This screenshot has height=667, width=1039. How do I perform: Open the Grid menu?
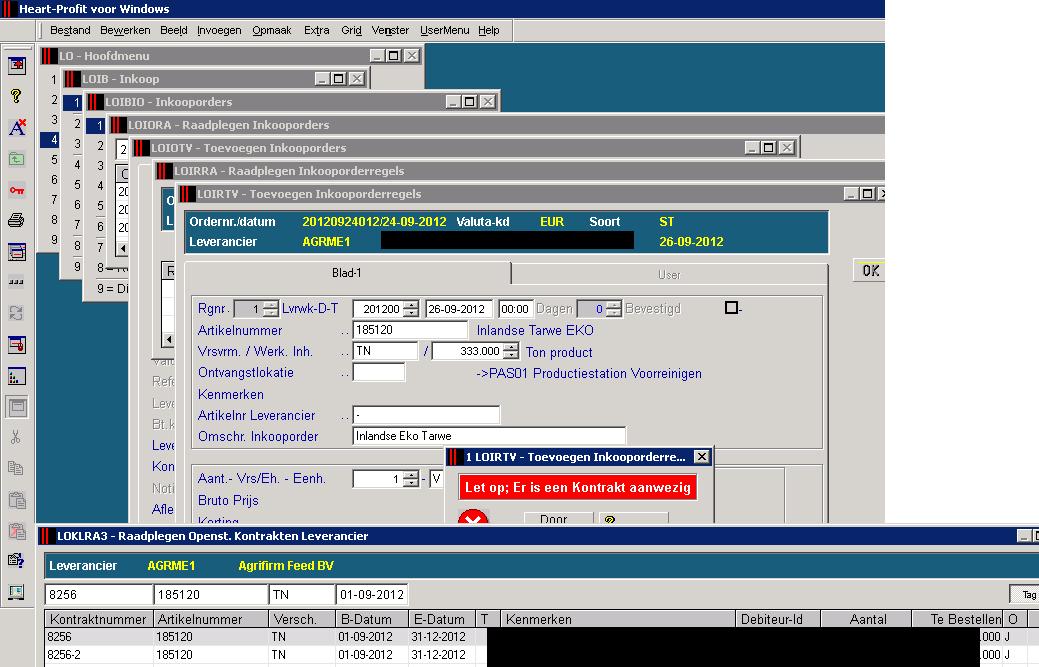[351, 30]
